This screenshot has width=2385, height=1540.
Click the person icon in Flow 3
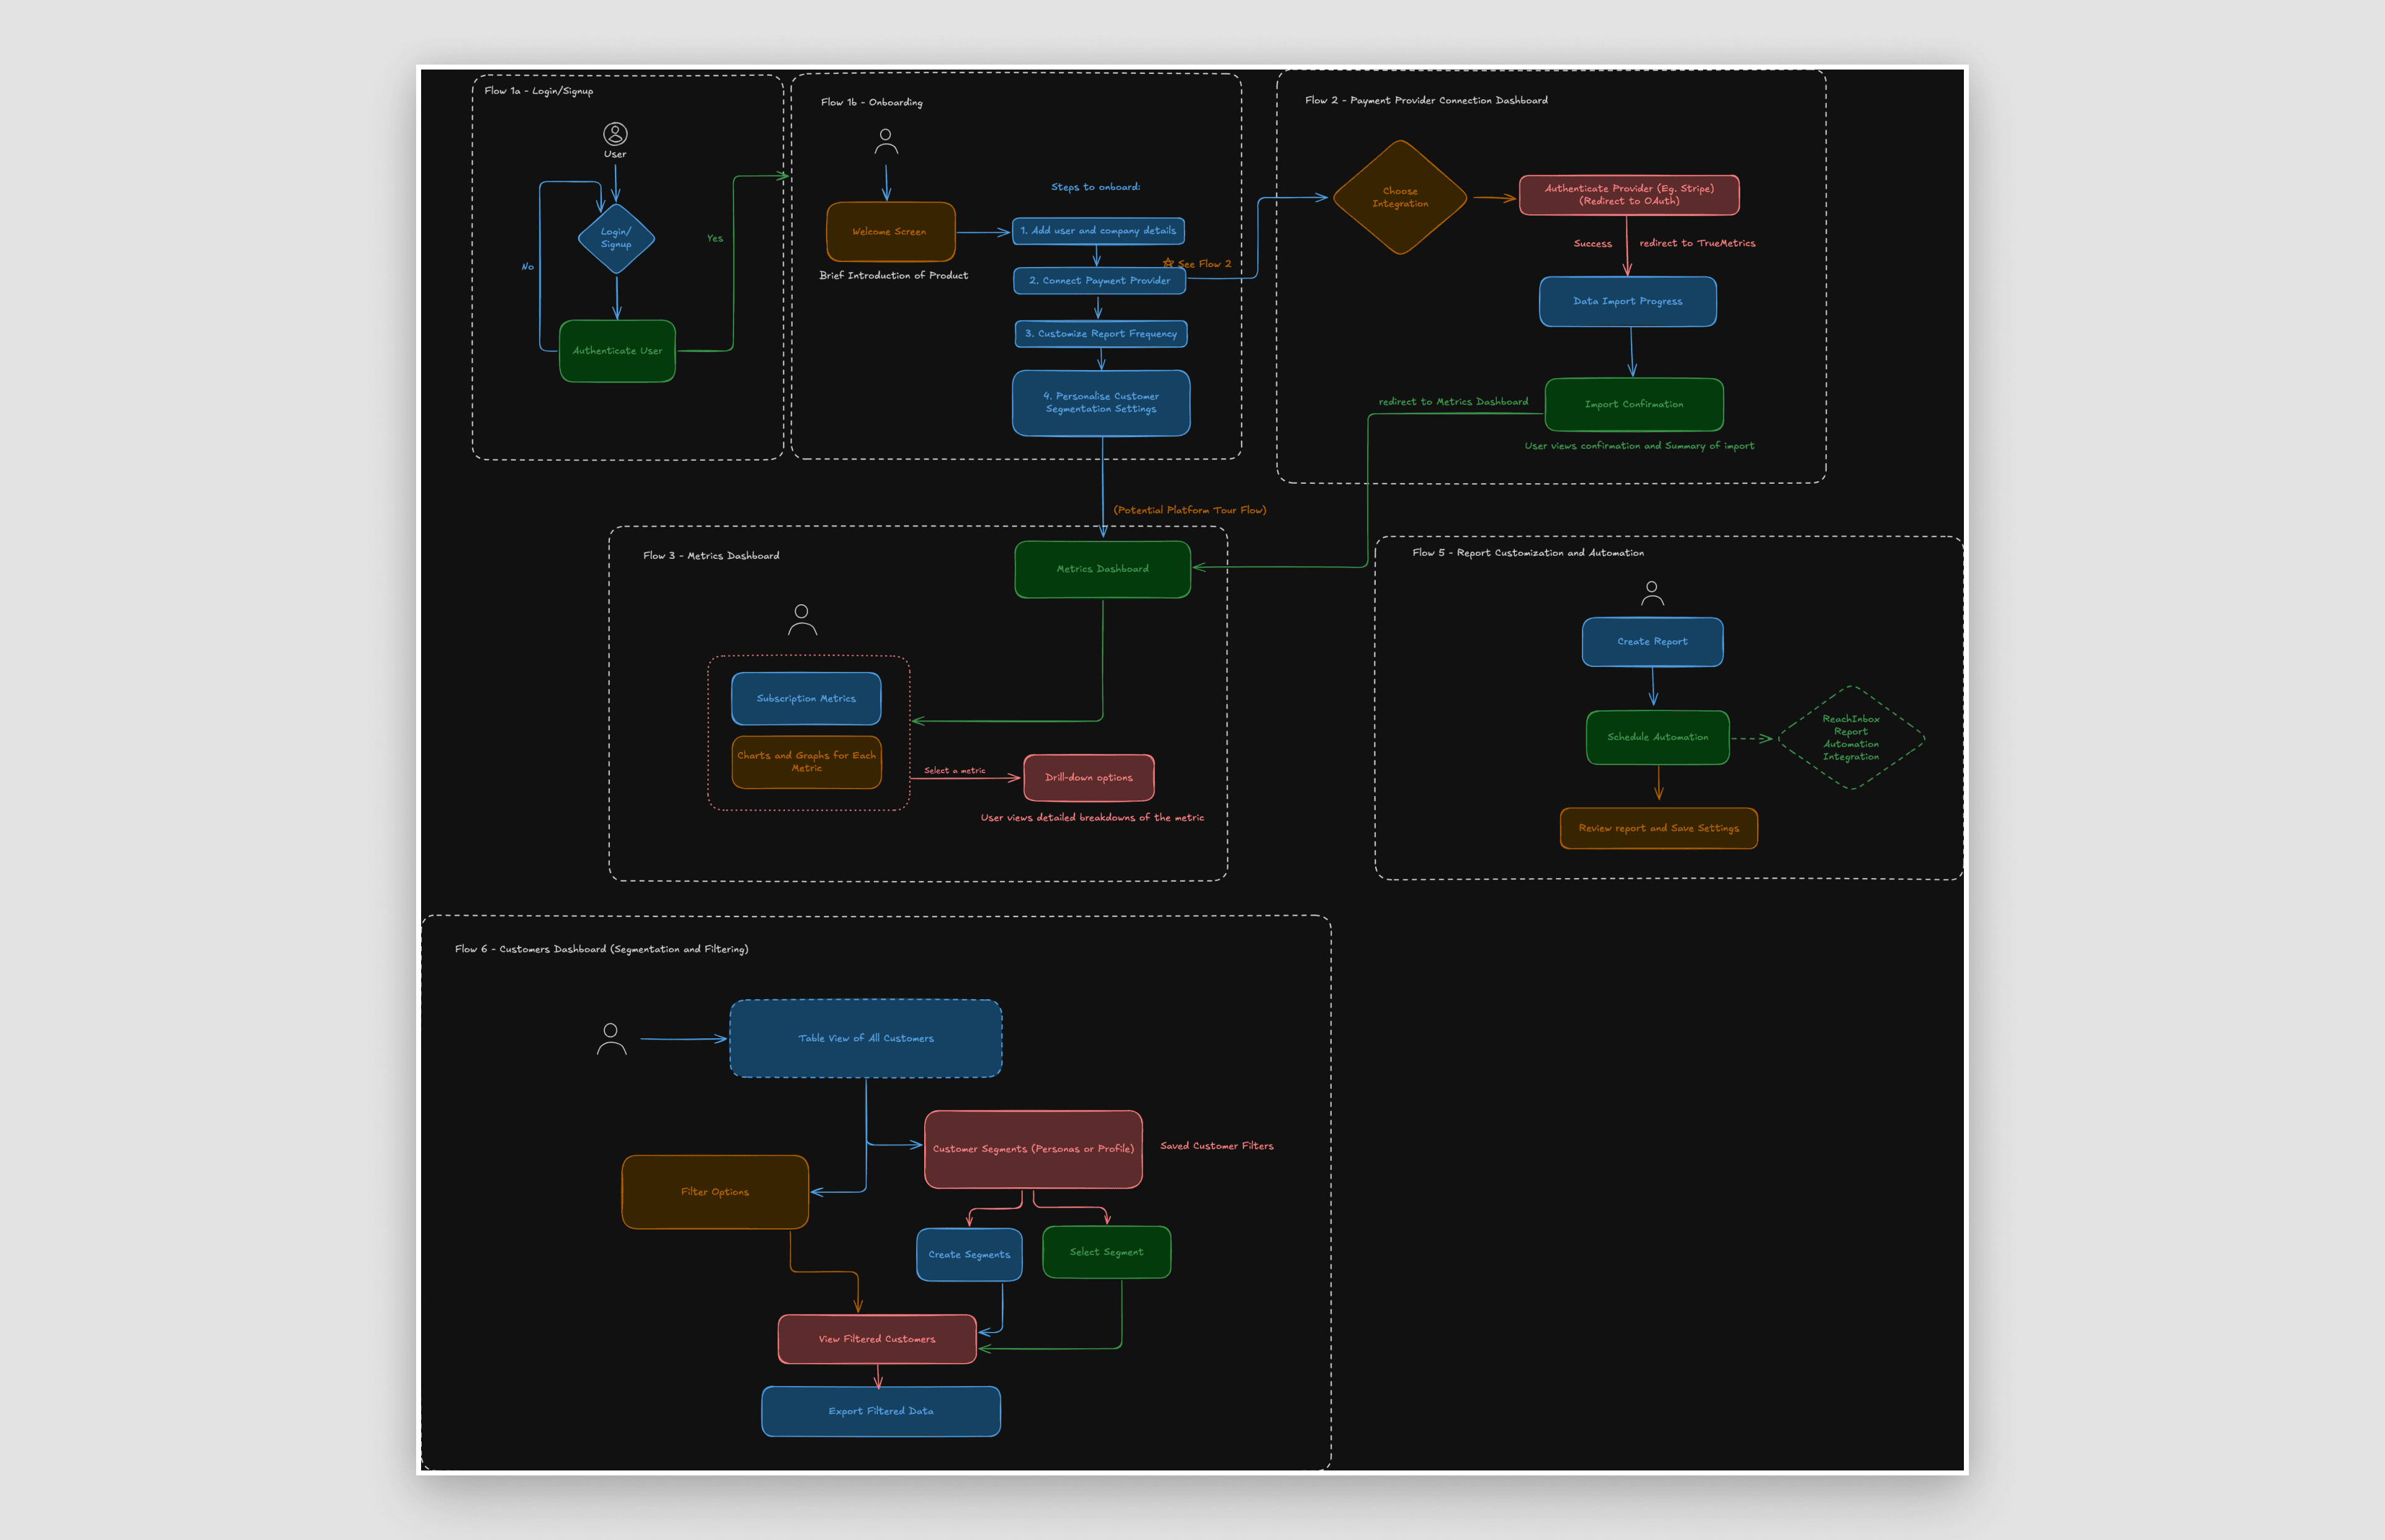coord(802,619)
